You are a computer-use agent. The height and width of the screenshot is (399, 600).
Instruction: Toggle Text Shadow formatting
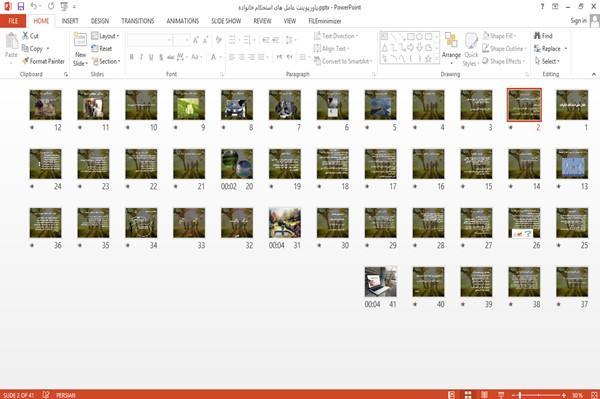(161, 57)
